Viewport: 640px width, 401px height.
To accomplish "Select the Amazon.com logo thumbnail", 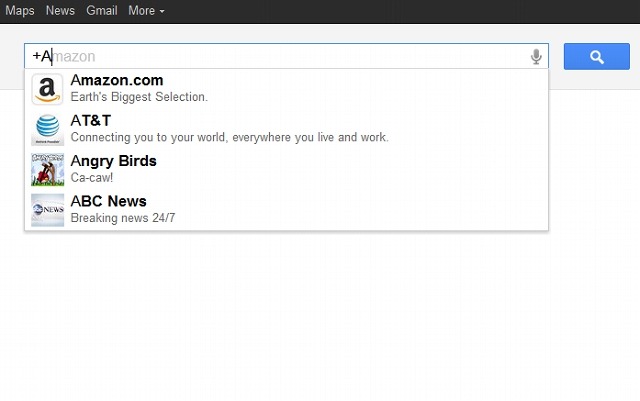I will coord(47,89).
